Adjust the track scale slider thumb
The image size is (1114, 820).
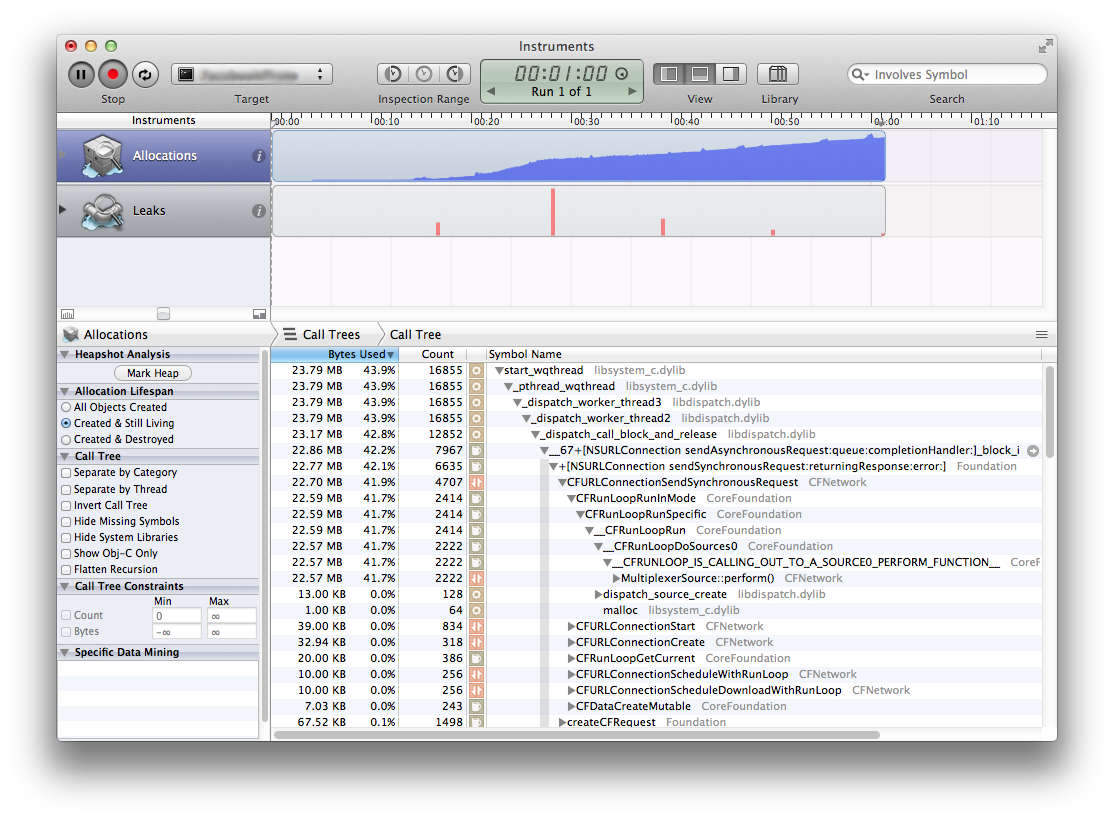pyautogui.click(x=163, y=314)
